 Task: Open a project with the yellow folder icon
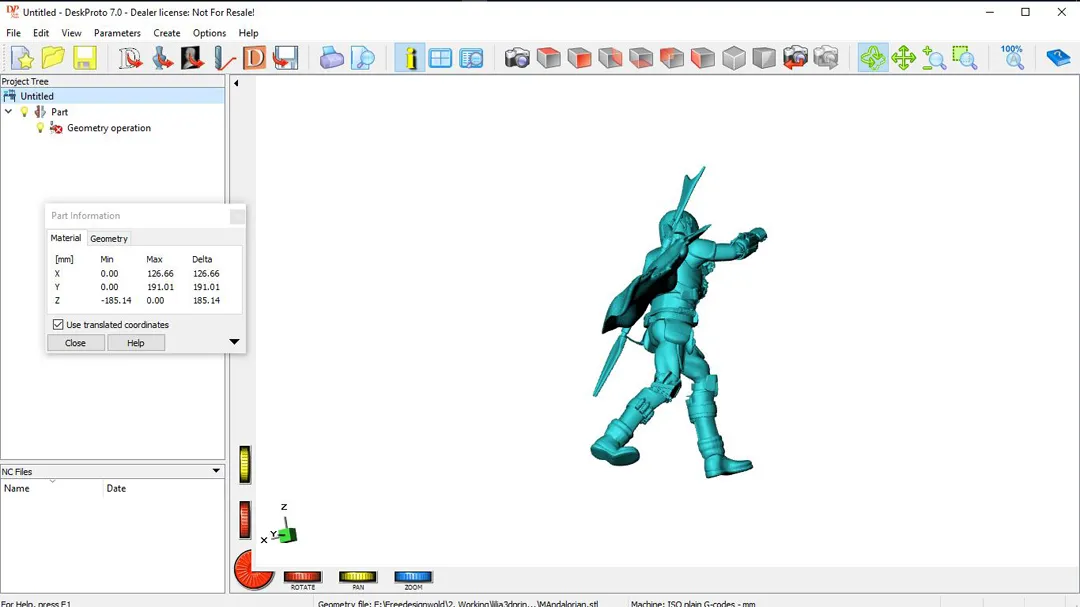53,58
